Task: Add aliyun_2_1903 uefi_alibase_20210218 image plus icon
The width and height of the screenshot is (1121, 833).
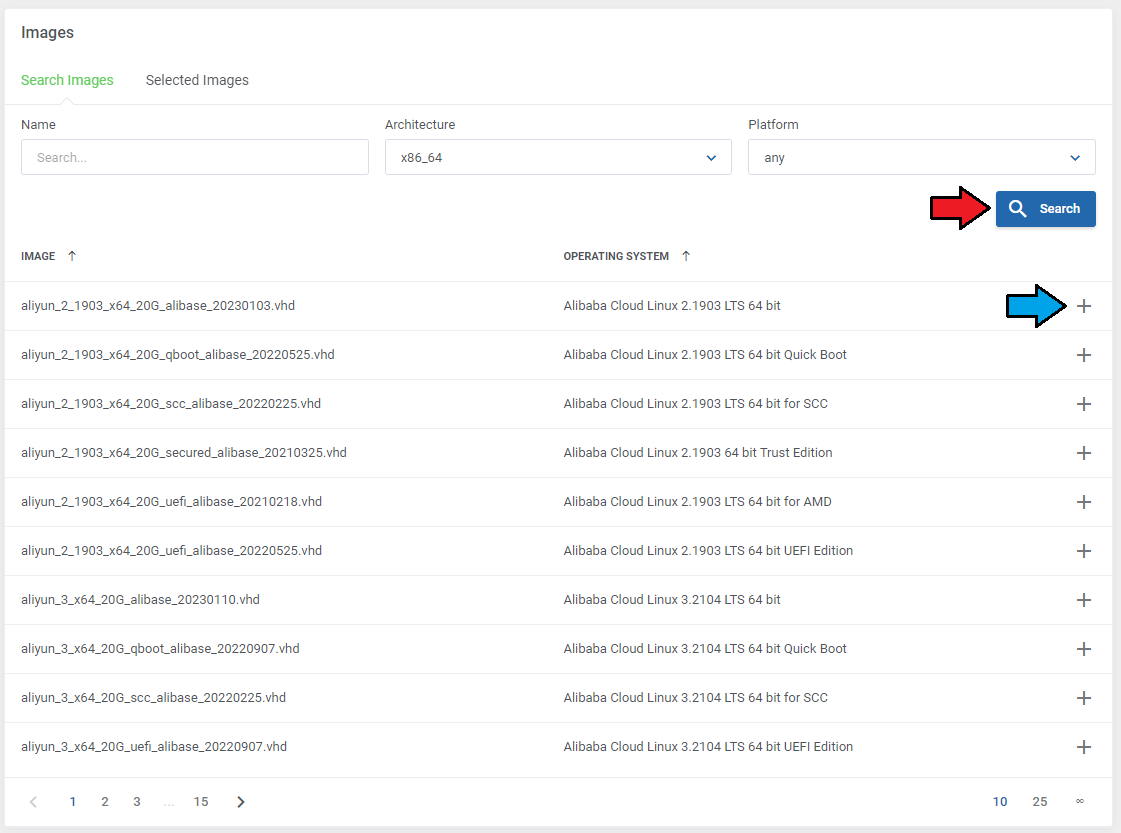Action: [1084, 502]
